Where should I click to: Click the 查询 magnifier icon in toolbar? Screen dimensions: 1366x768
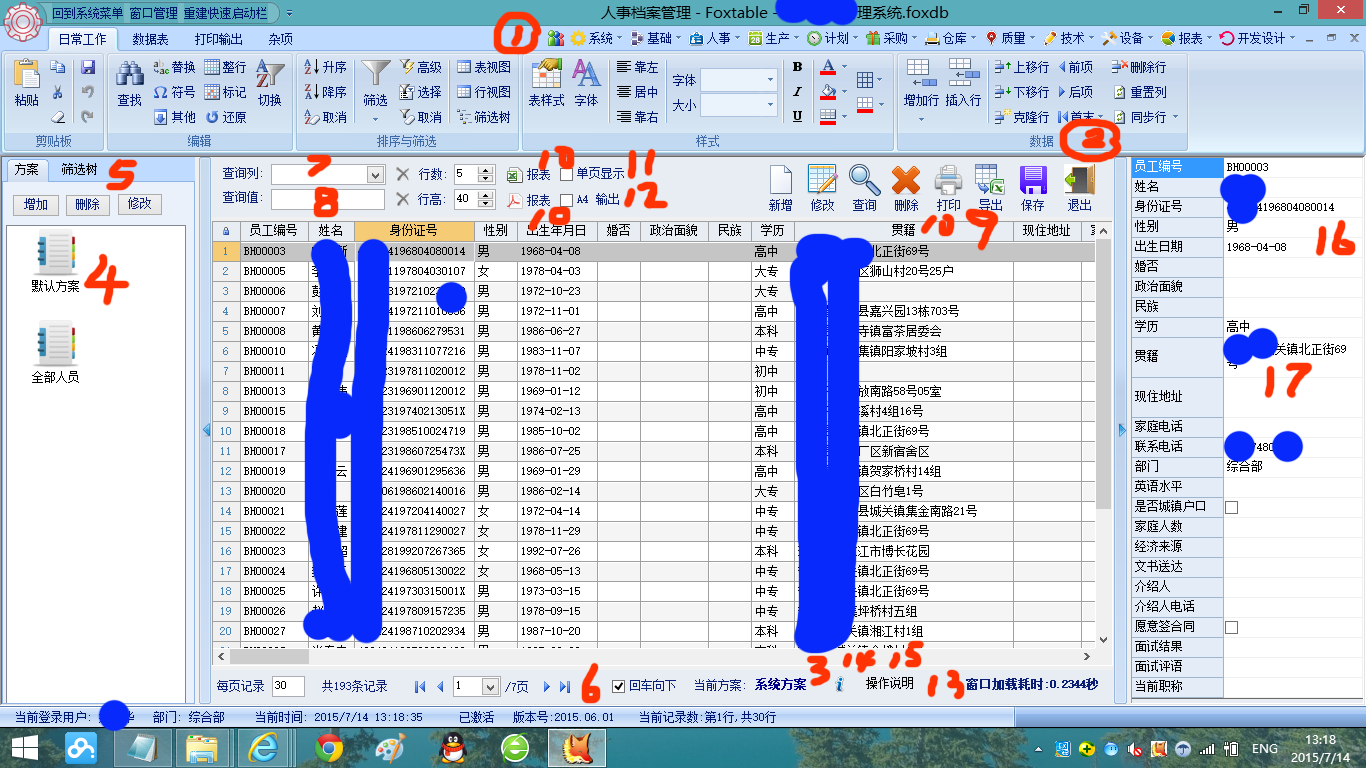click(x=864, y=181)
